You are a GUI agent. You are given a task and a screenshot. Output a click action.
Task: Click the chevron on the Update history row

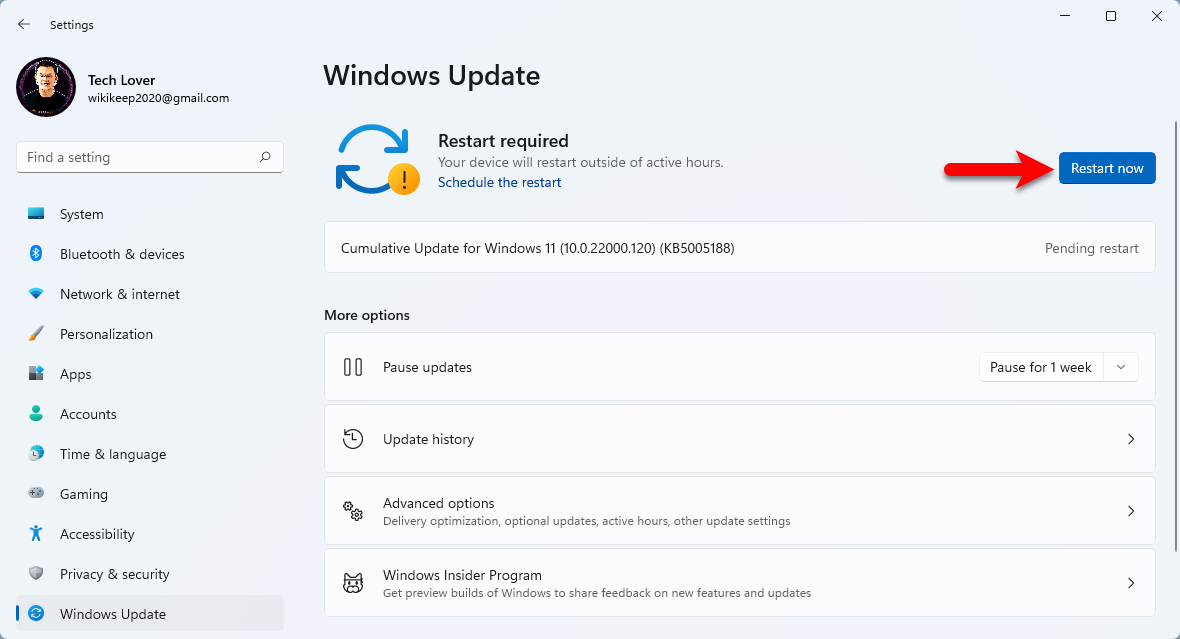point(1130,439)
